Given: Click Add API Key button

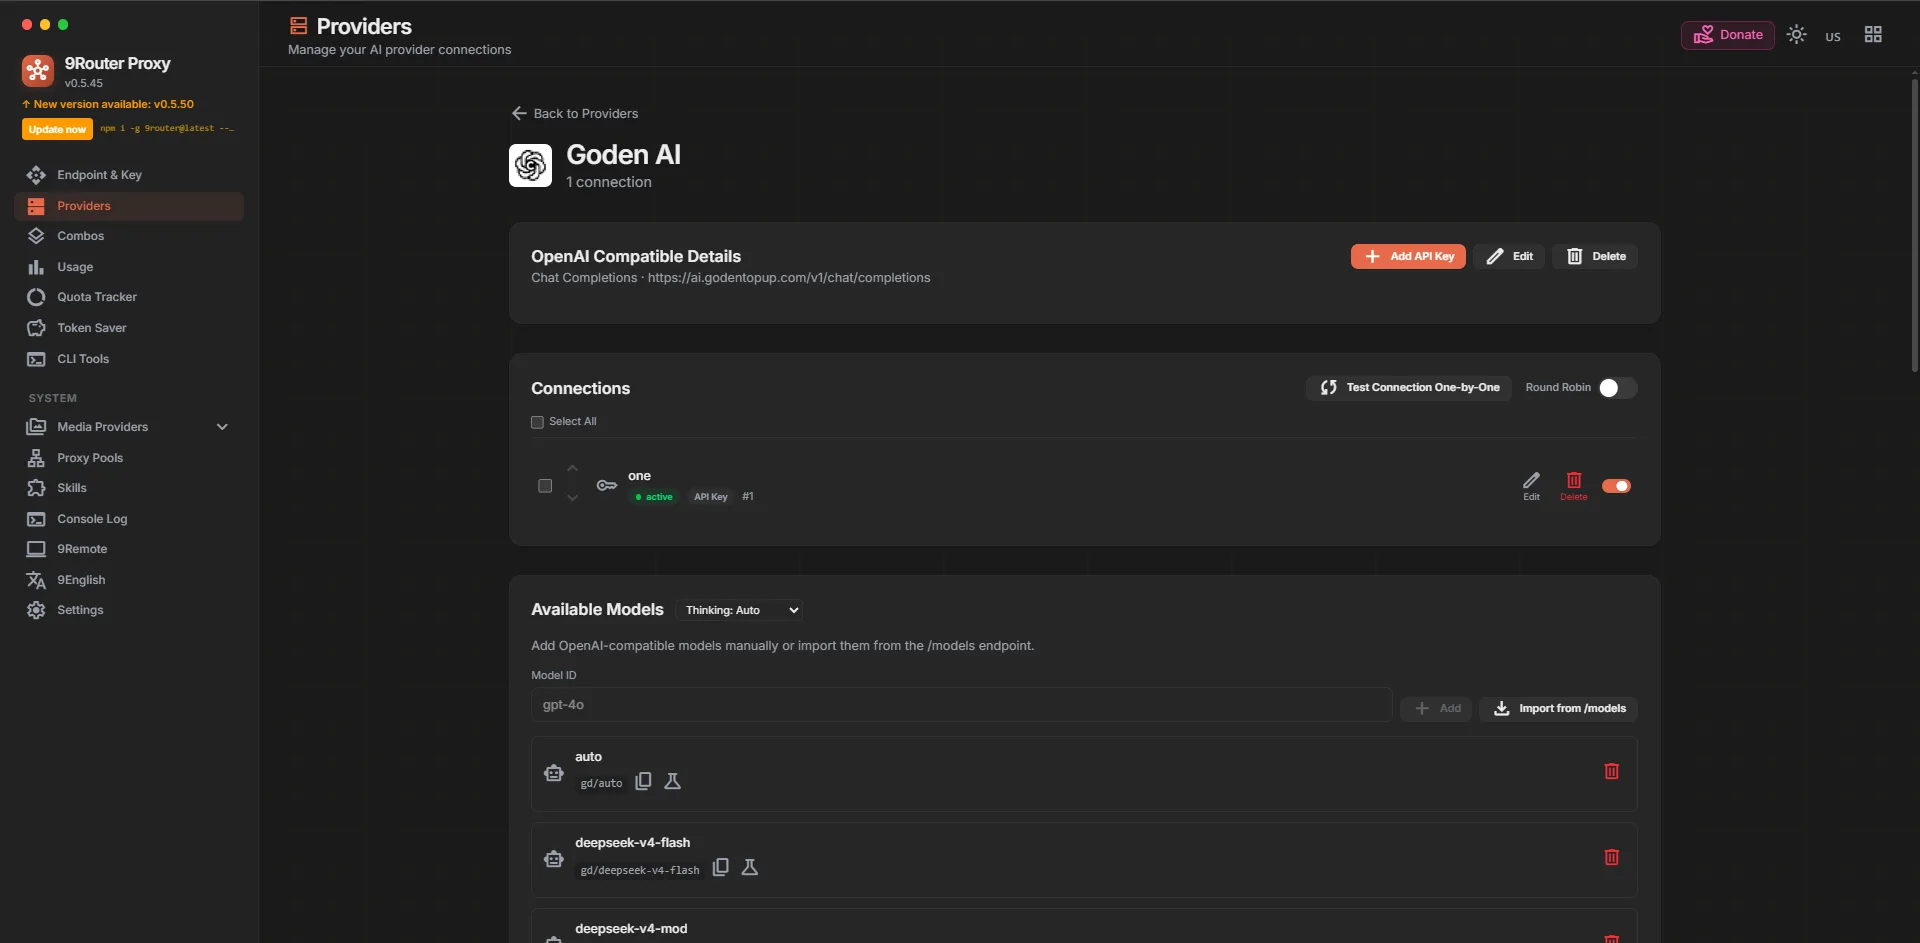Looking at the screenshot, I should pos(1408,256).
